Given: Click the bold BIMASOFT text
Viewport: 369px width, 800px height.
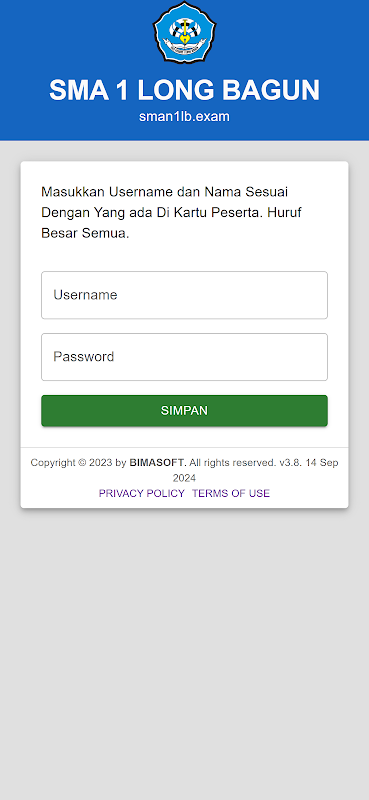Looking at the screenshot, I should 158,463.
